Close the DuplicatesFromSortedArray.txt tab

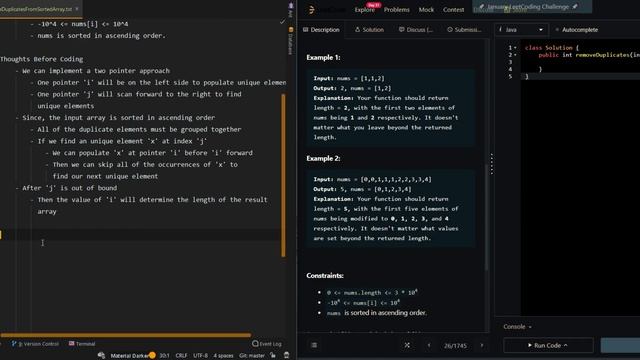tap(77, 9)
